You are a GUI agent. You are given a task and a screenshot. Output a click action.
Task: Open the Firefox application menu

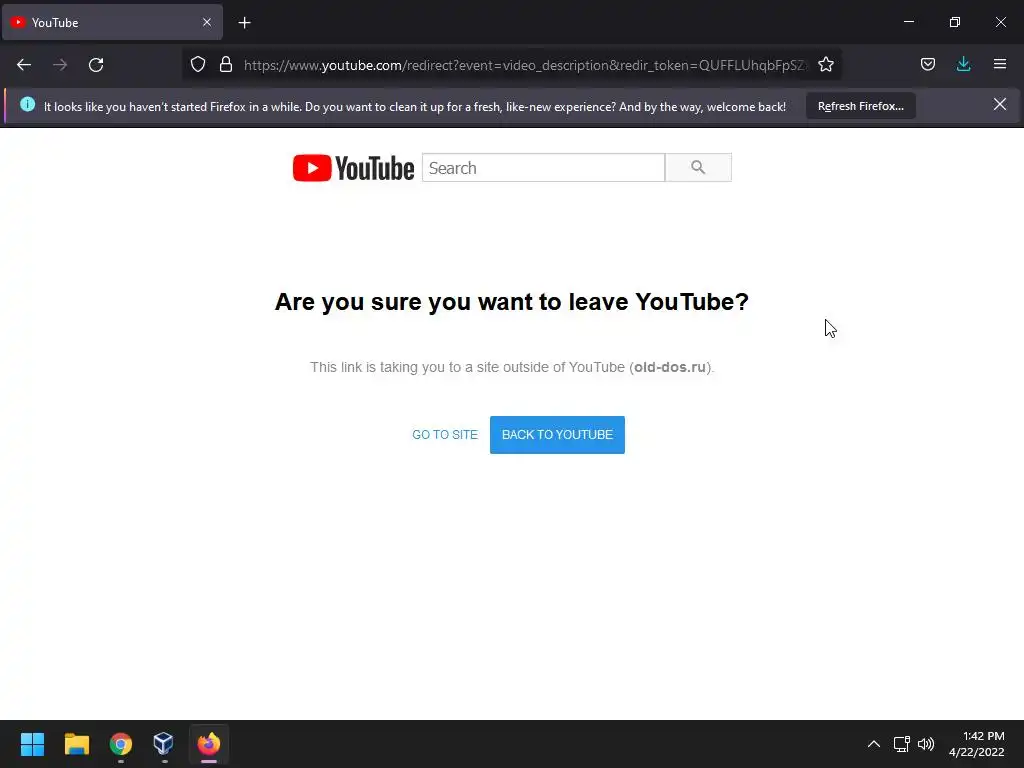coord(1000,64)
